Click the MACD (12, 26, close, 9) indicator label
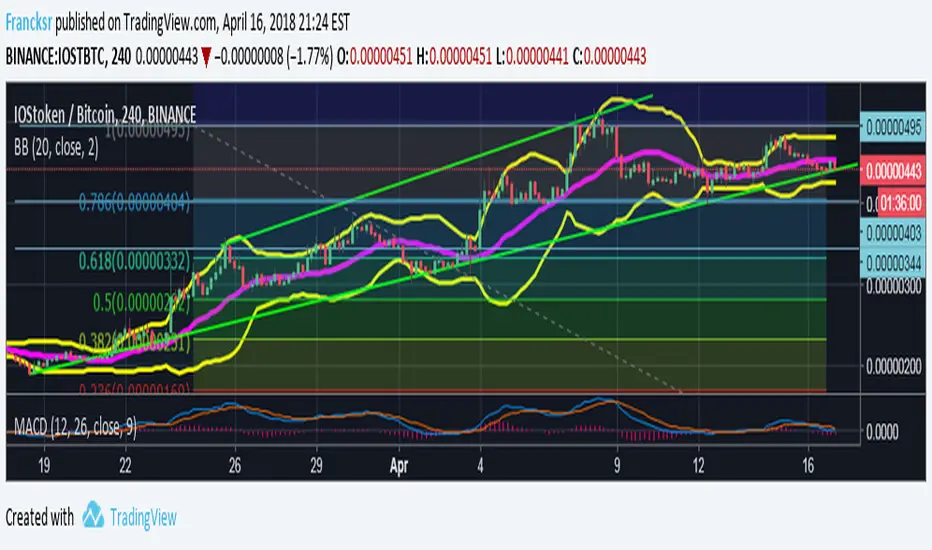Viewport: 932px width, 550px height. coord(75,426)
